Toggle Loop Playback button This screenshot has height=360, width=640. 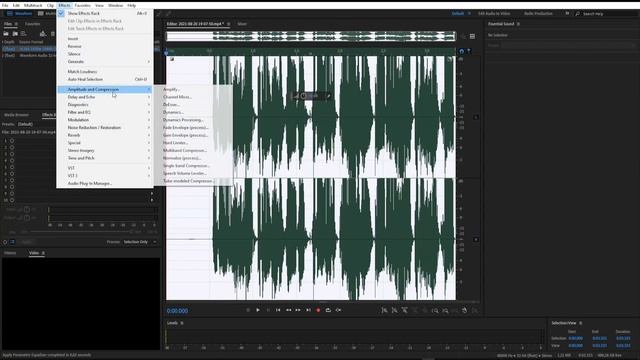328,310
